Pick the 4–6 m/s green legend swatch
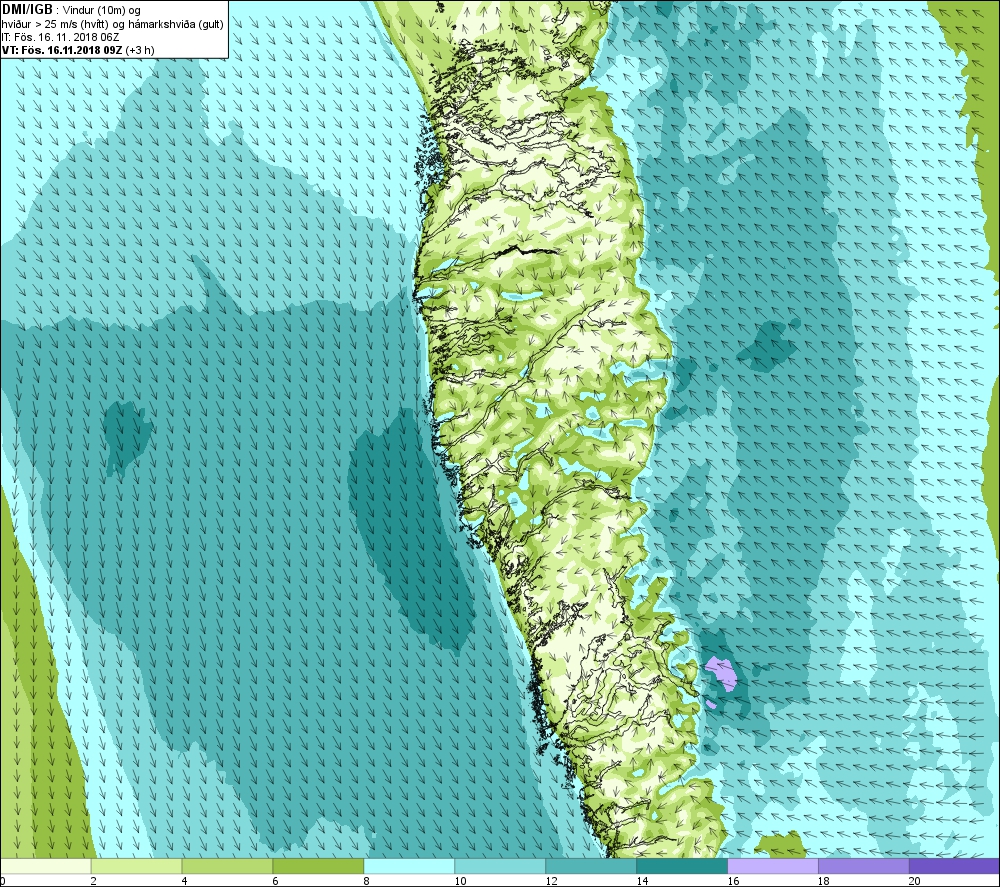 [227, 866]
